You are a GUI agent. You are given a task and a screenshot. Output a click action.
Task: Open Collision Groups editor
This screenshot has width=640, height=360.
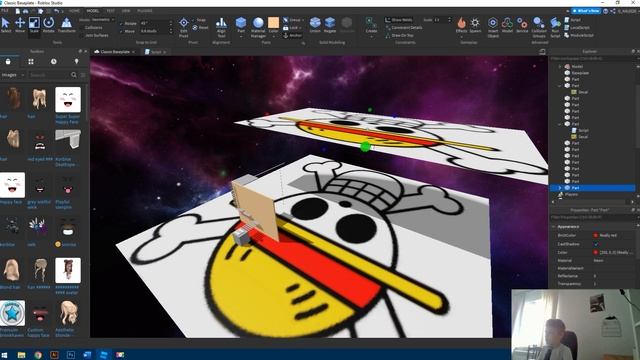point(539,27)
